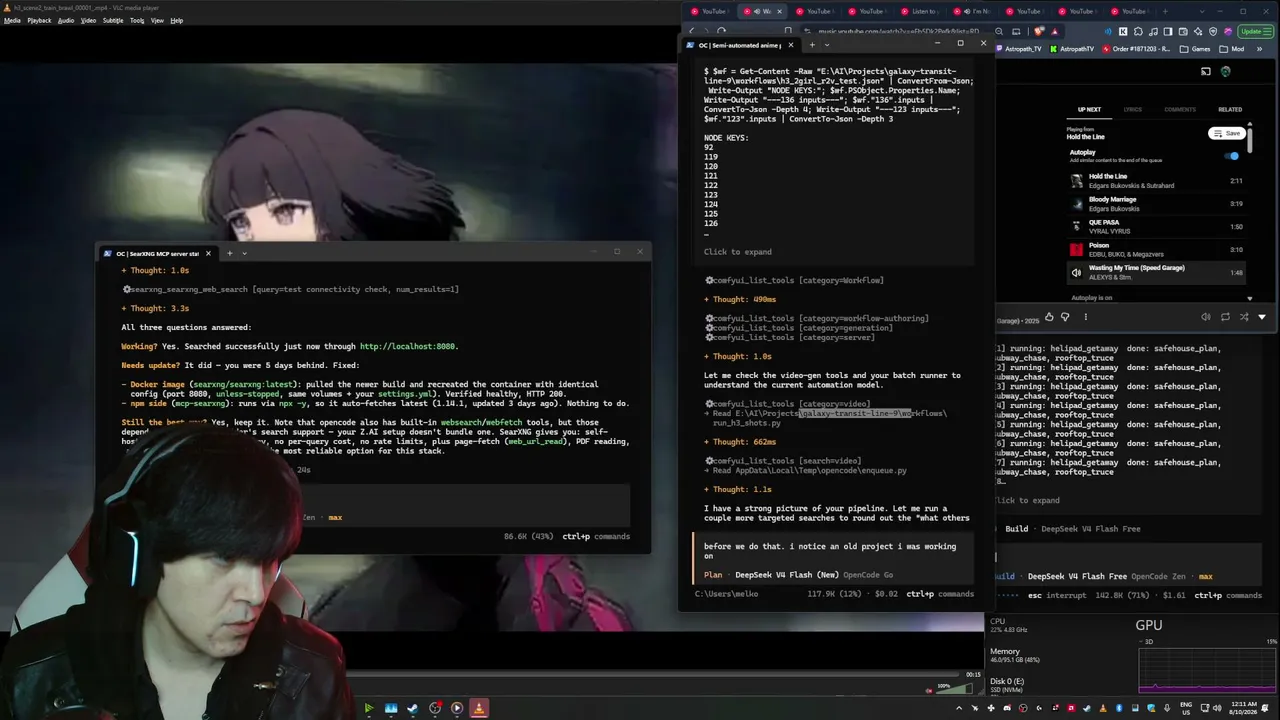Open localhost:8080 link in terminal

pos(408,346)
